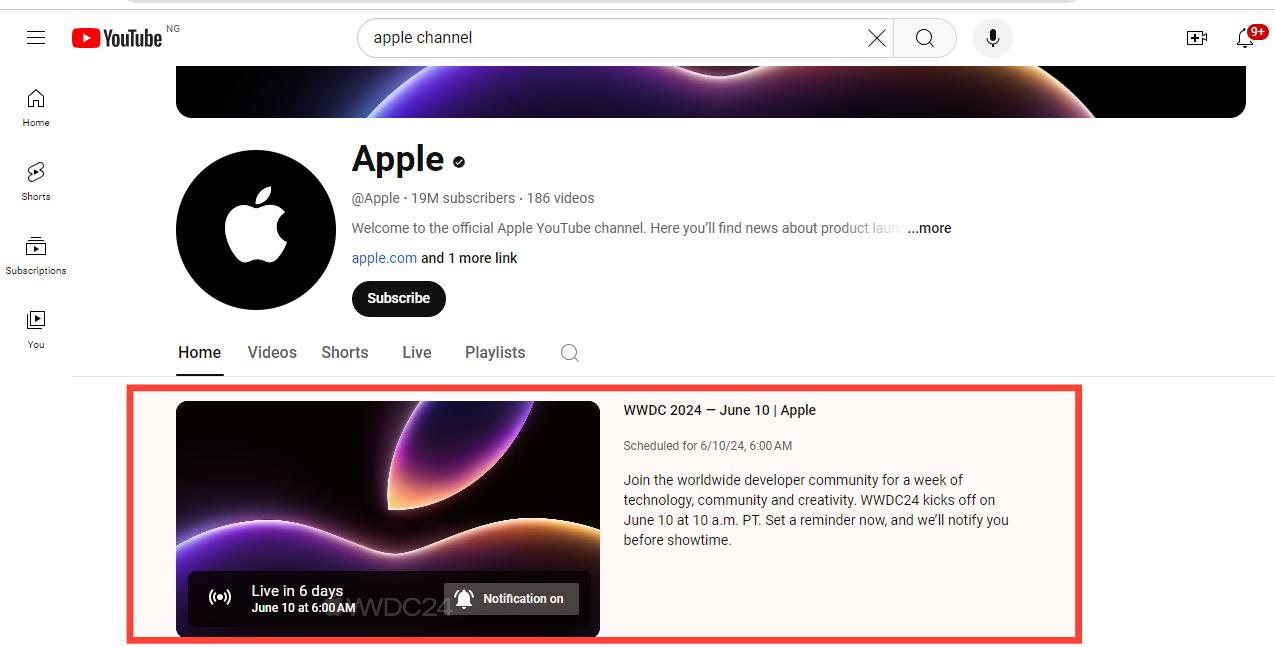Image resolution: width=1275 pixels, height=647 pixels.
Task: Search within the Apple channel
Action: click(569, 353)
